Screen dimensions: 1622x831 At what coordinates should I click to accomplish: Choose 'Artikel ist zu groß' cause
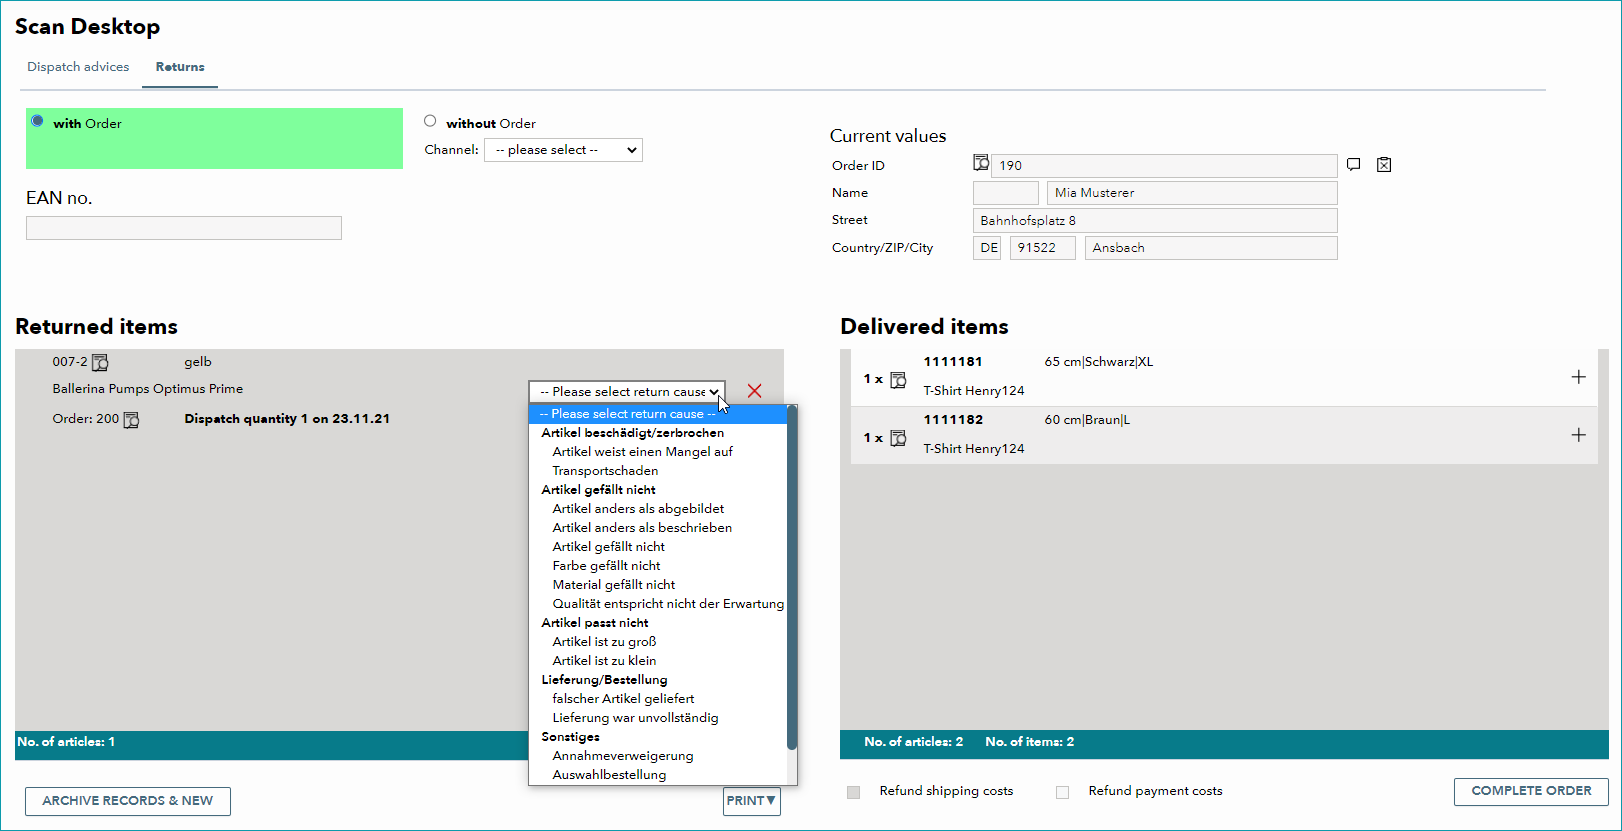click(x=605, y=642)
